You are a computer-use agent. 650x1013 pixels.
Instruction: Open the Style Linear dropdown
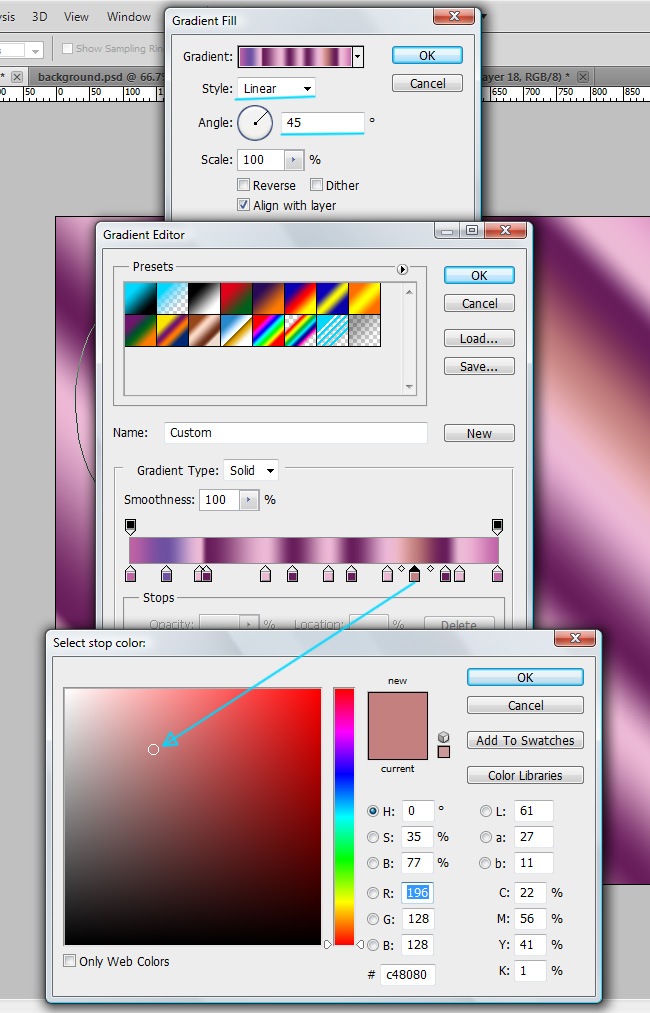click(277, 89)
